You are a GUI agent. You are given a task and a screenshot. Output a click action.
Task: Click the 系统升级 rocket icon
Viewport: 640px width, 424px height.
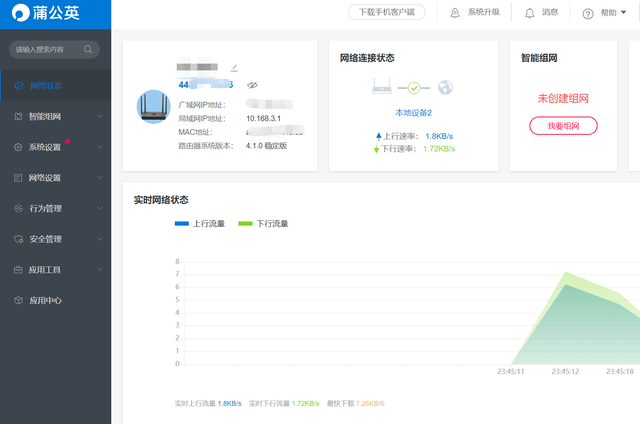pos(455,13)
